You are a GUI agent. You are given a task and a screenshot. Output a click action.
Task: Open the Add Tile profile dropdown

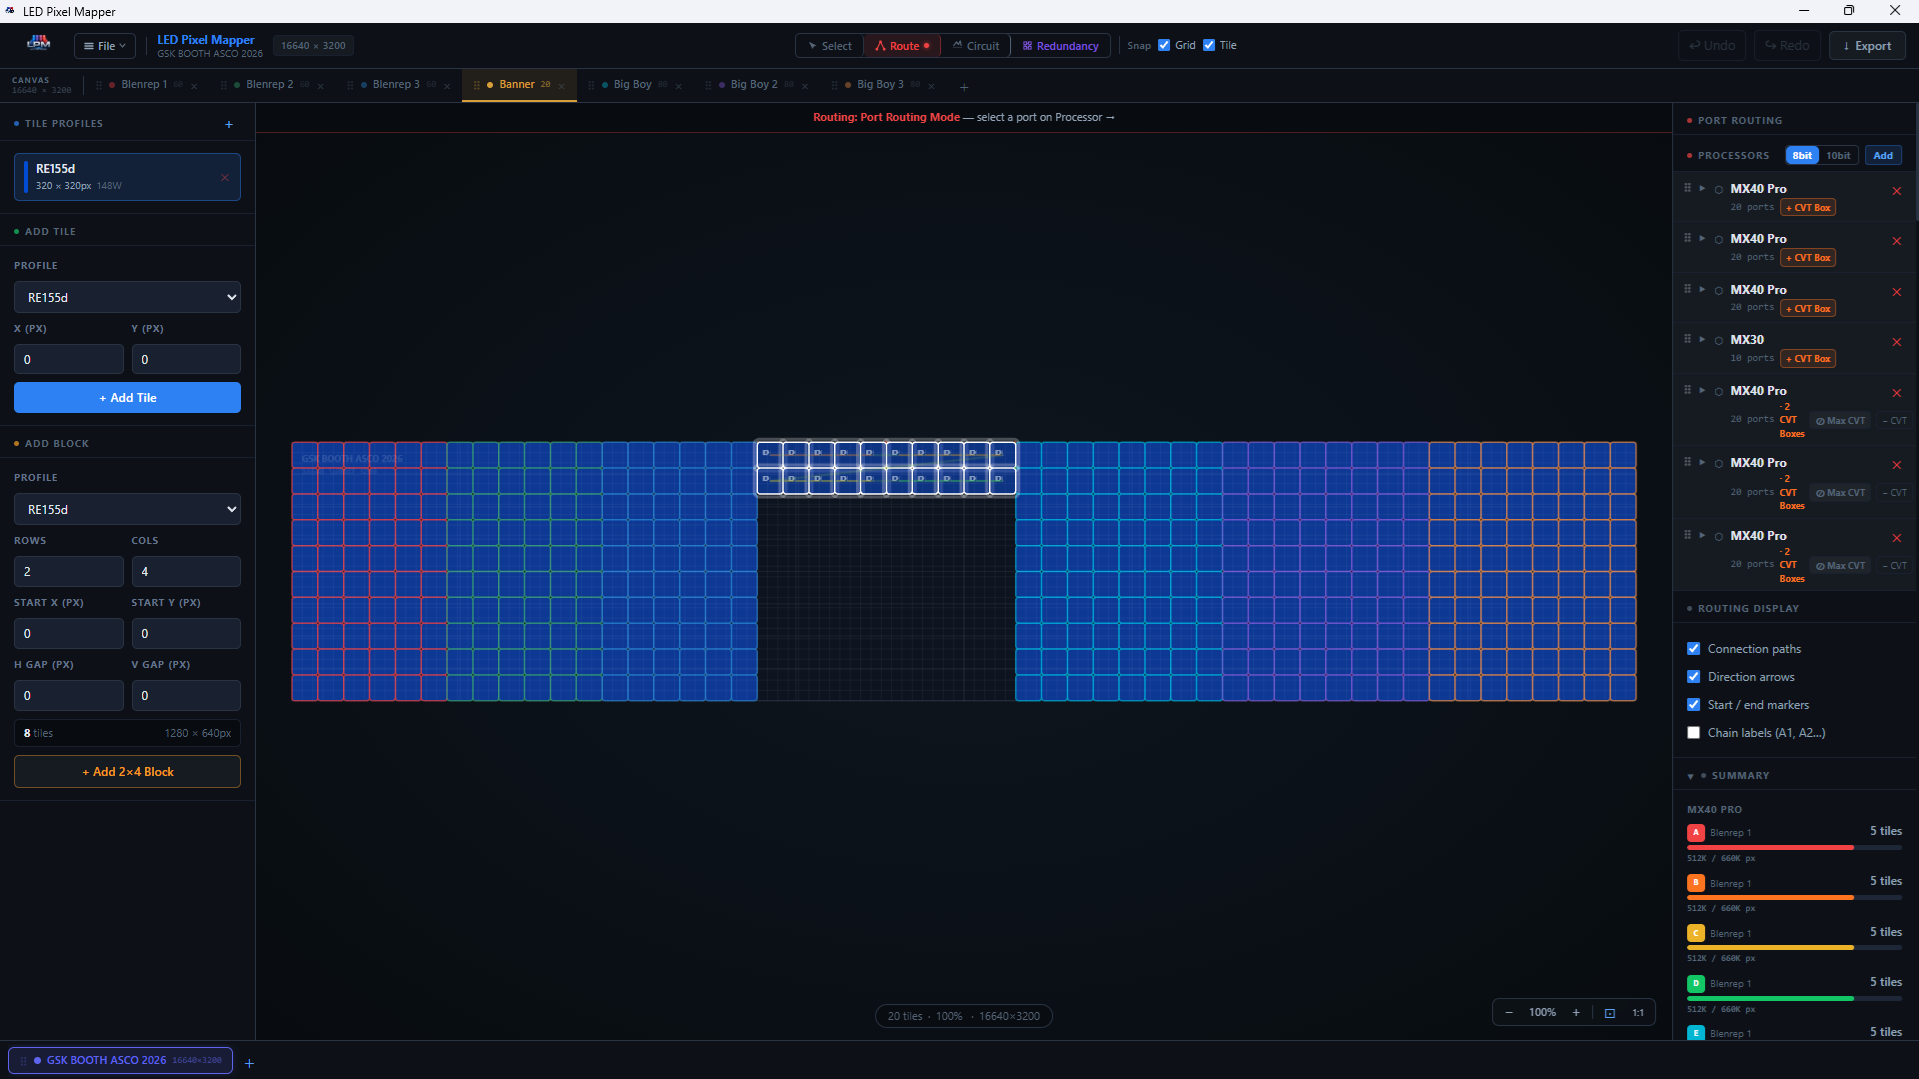coord(126,297)
